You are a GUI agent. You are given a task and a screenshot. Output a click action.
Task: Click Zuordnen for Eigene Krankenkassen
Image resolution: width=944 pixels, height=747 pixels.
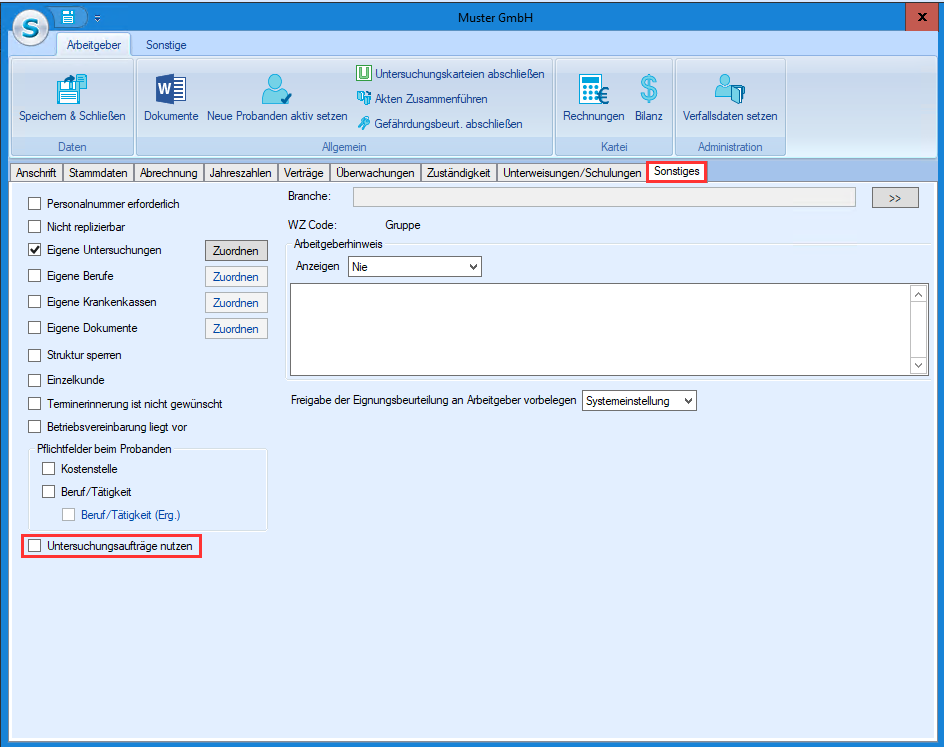[236, 303]
